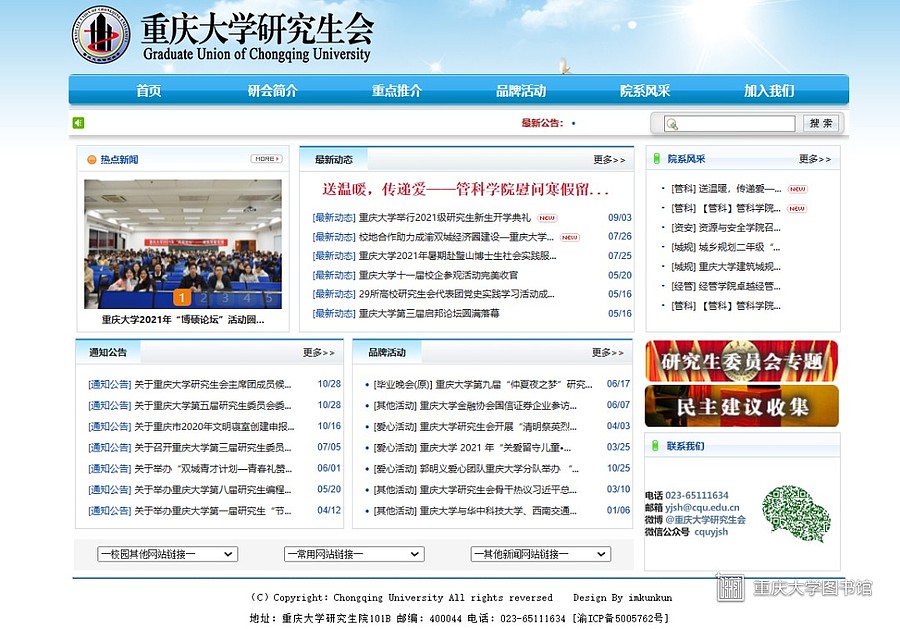Open notice 关于举办“双城青才计划—青春礼赞
The height and width of the screenshot is (629, 900).
(x=213, y=469)
